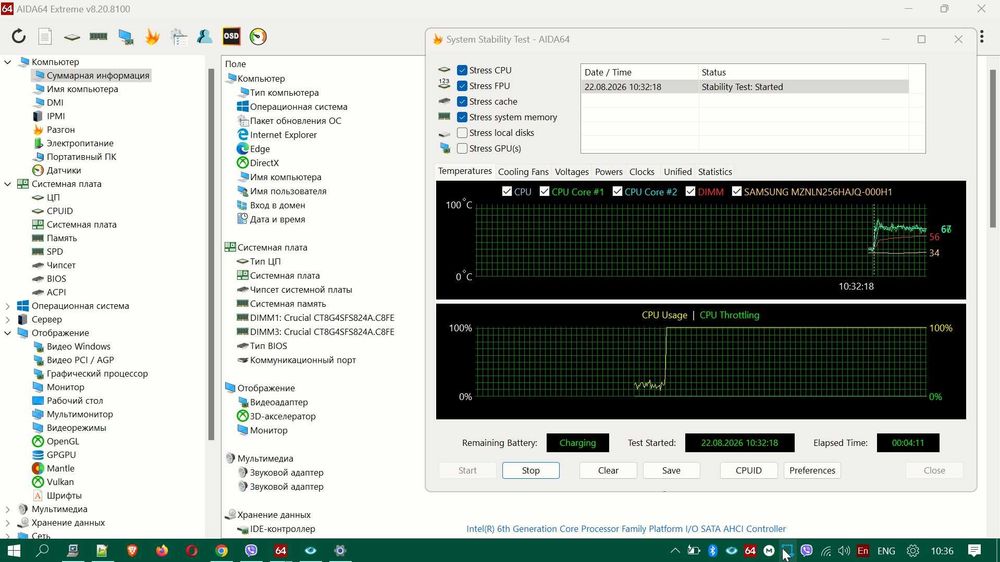
Task: Select the Stability Test: Started log row
Action: (744, 87)
